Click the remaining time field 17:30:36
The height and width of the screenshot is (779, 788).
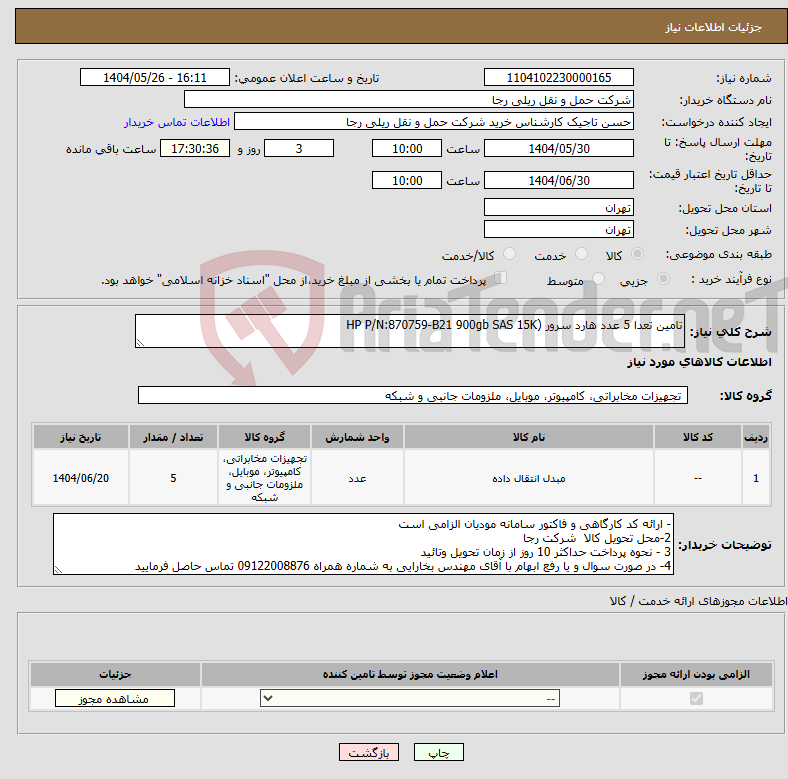pos(195,148)
